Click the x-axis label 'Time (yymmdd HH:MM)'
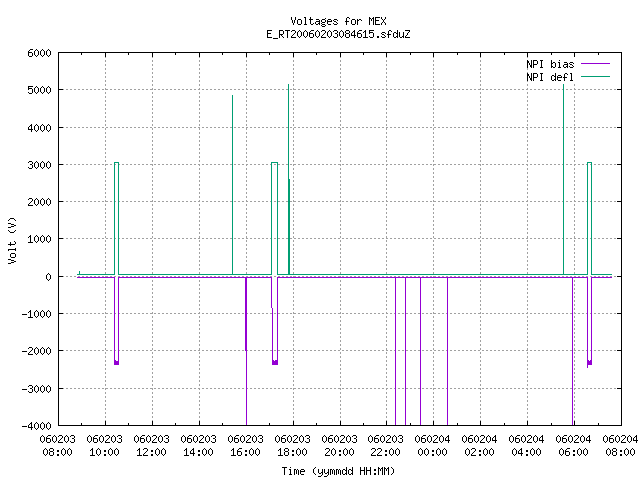This screenshot has width=640, height=480. point(338,471)
